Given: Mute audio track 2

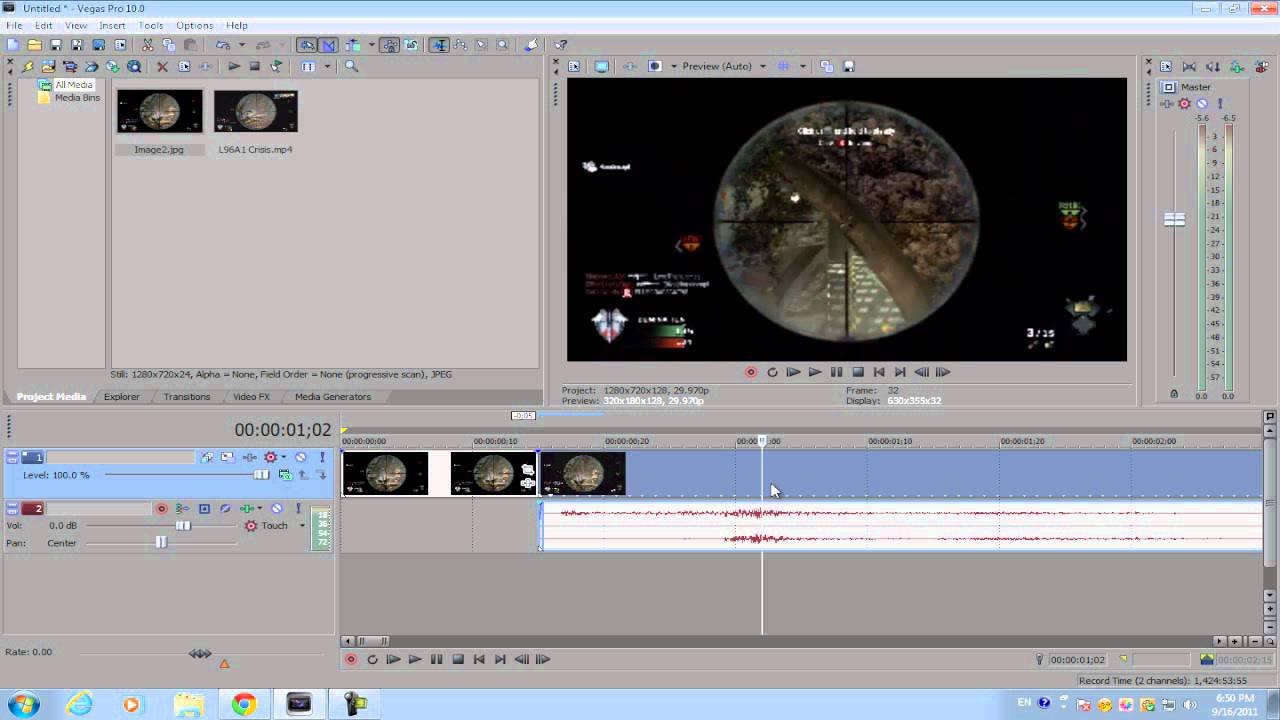Looking at the screenshot, I should 277,509.
